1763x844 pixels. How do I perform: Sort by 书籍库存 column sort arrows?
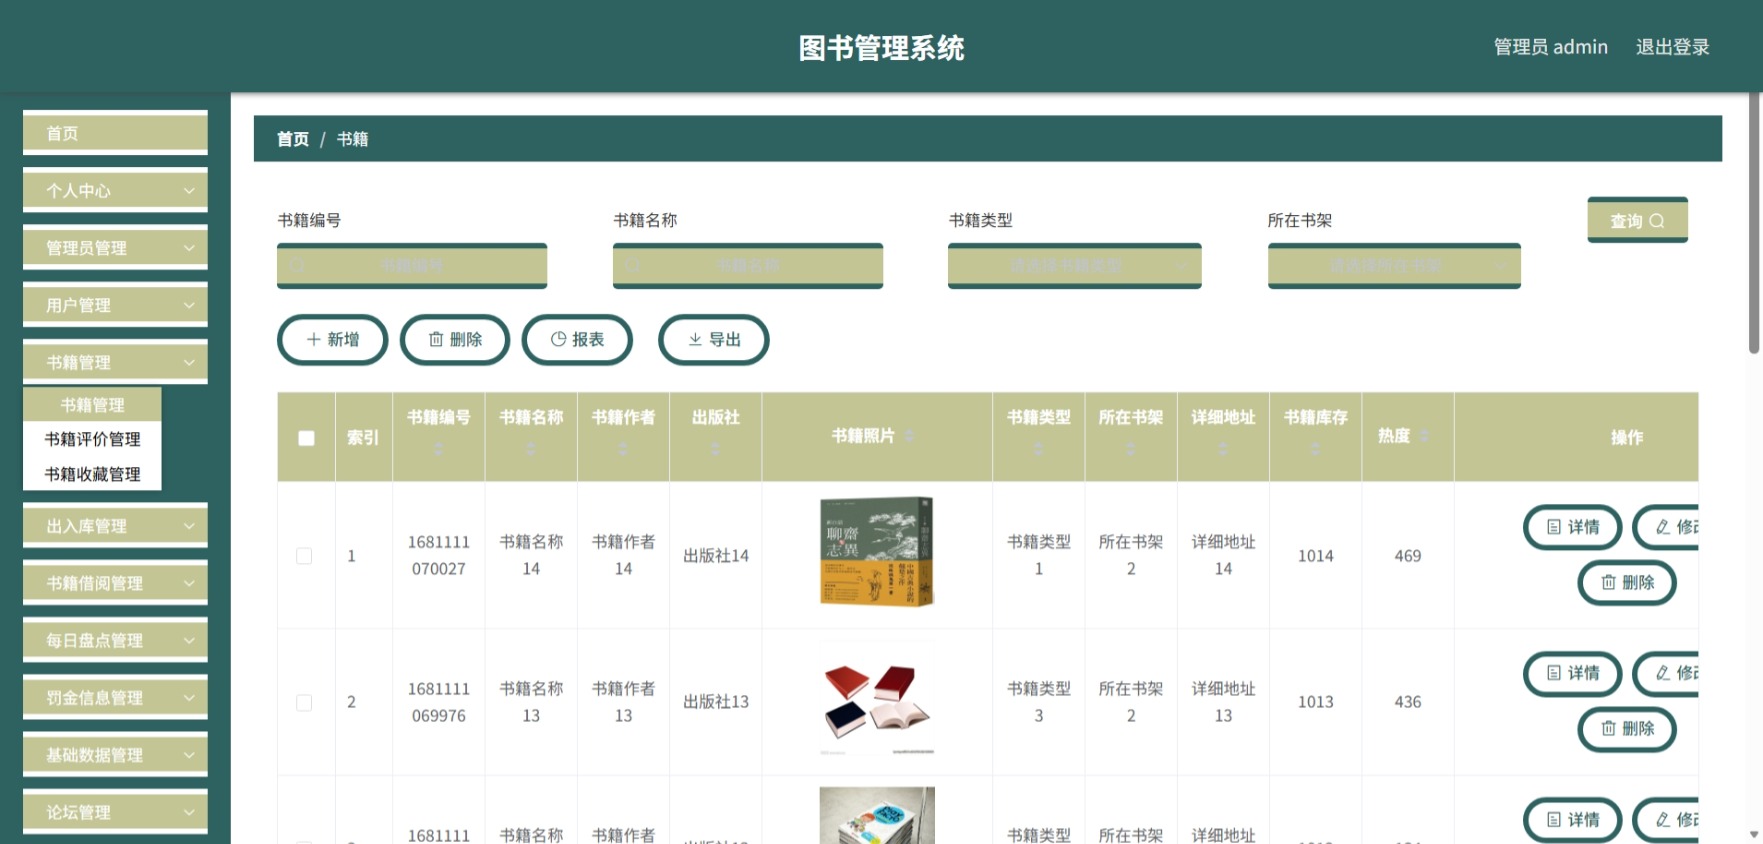coord(1315,450)
